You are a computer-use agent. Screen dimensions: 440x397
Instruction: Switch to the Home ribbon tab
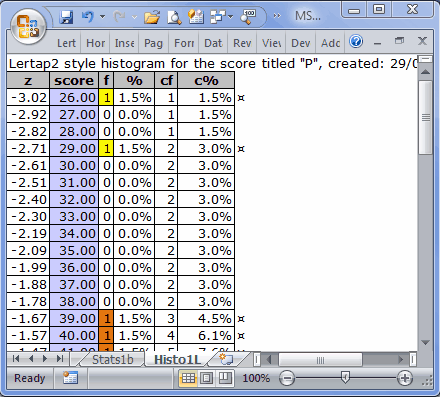point(95,43)
